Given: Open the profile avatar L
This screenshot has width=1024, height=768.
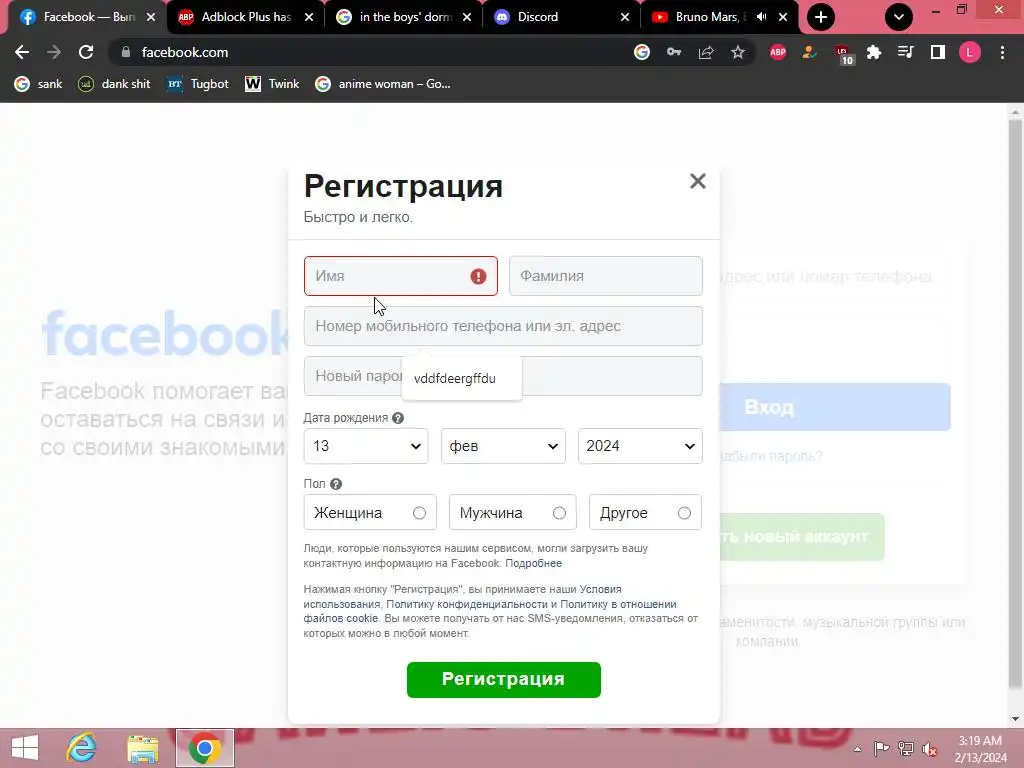Looking at the screenshot, I should 970,52.
